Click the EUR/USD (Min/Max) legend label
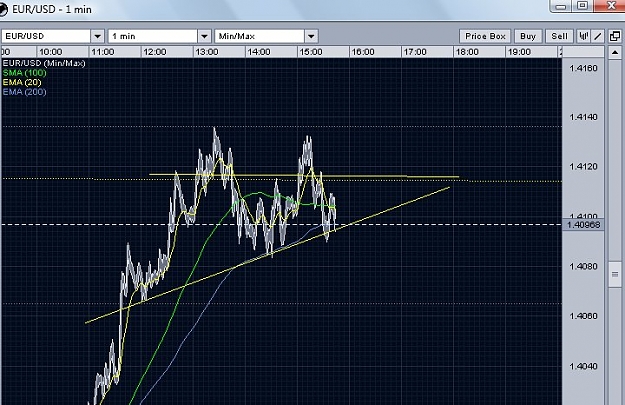The height and width of the screenshot is (405, 625). point(44,63)
